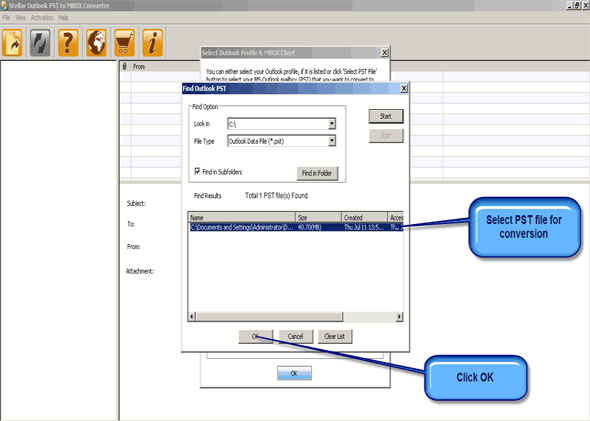The image size is (590, 421).
Task: Click the Stop button
Action: 386,135
